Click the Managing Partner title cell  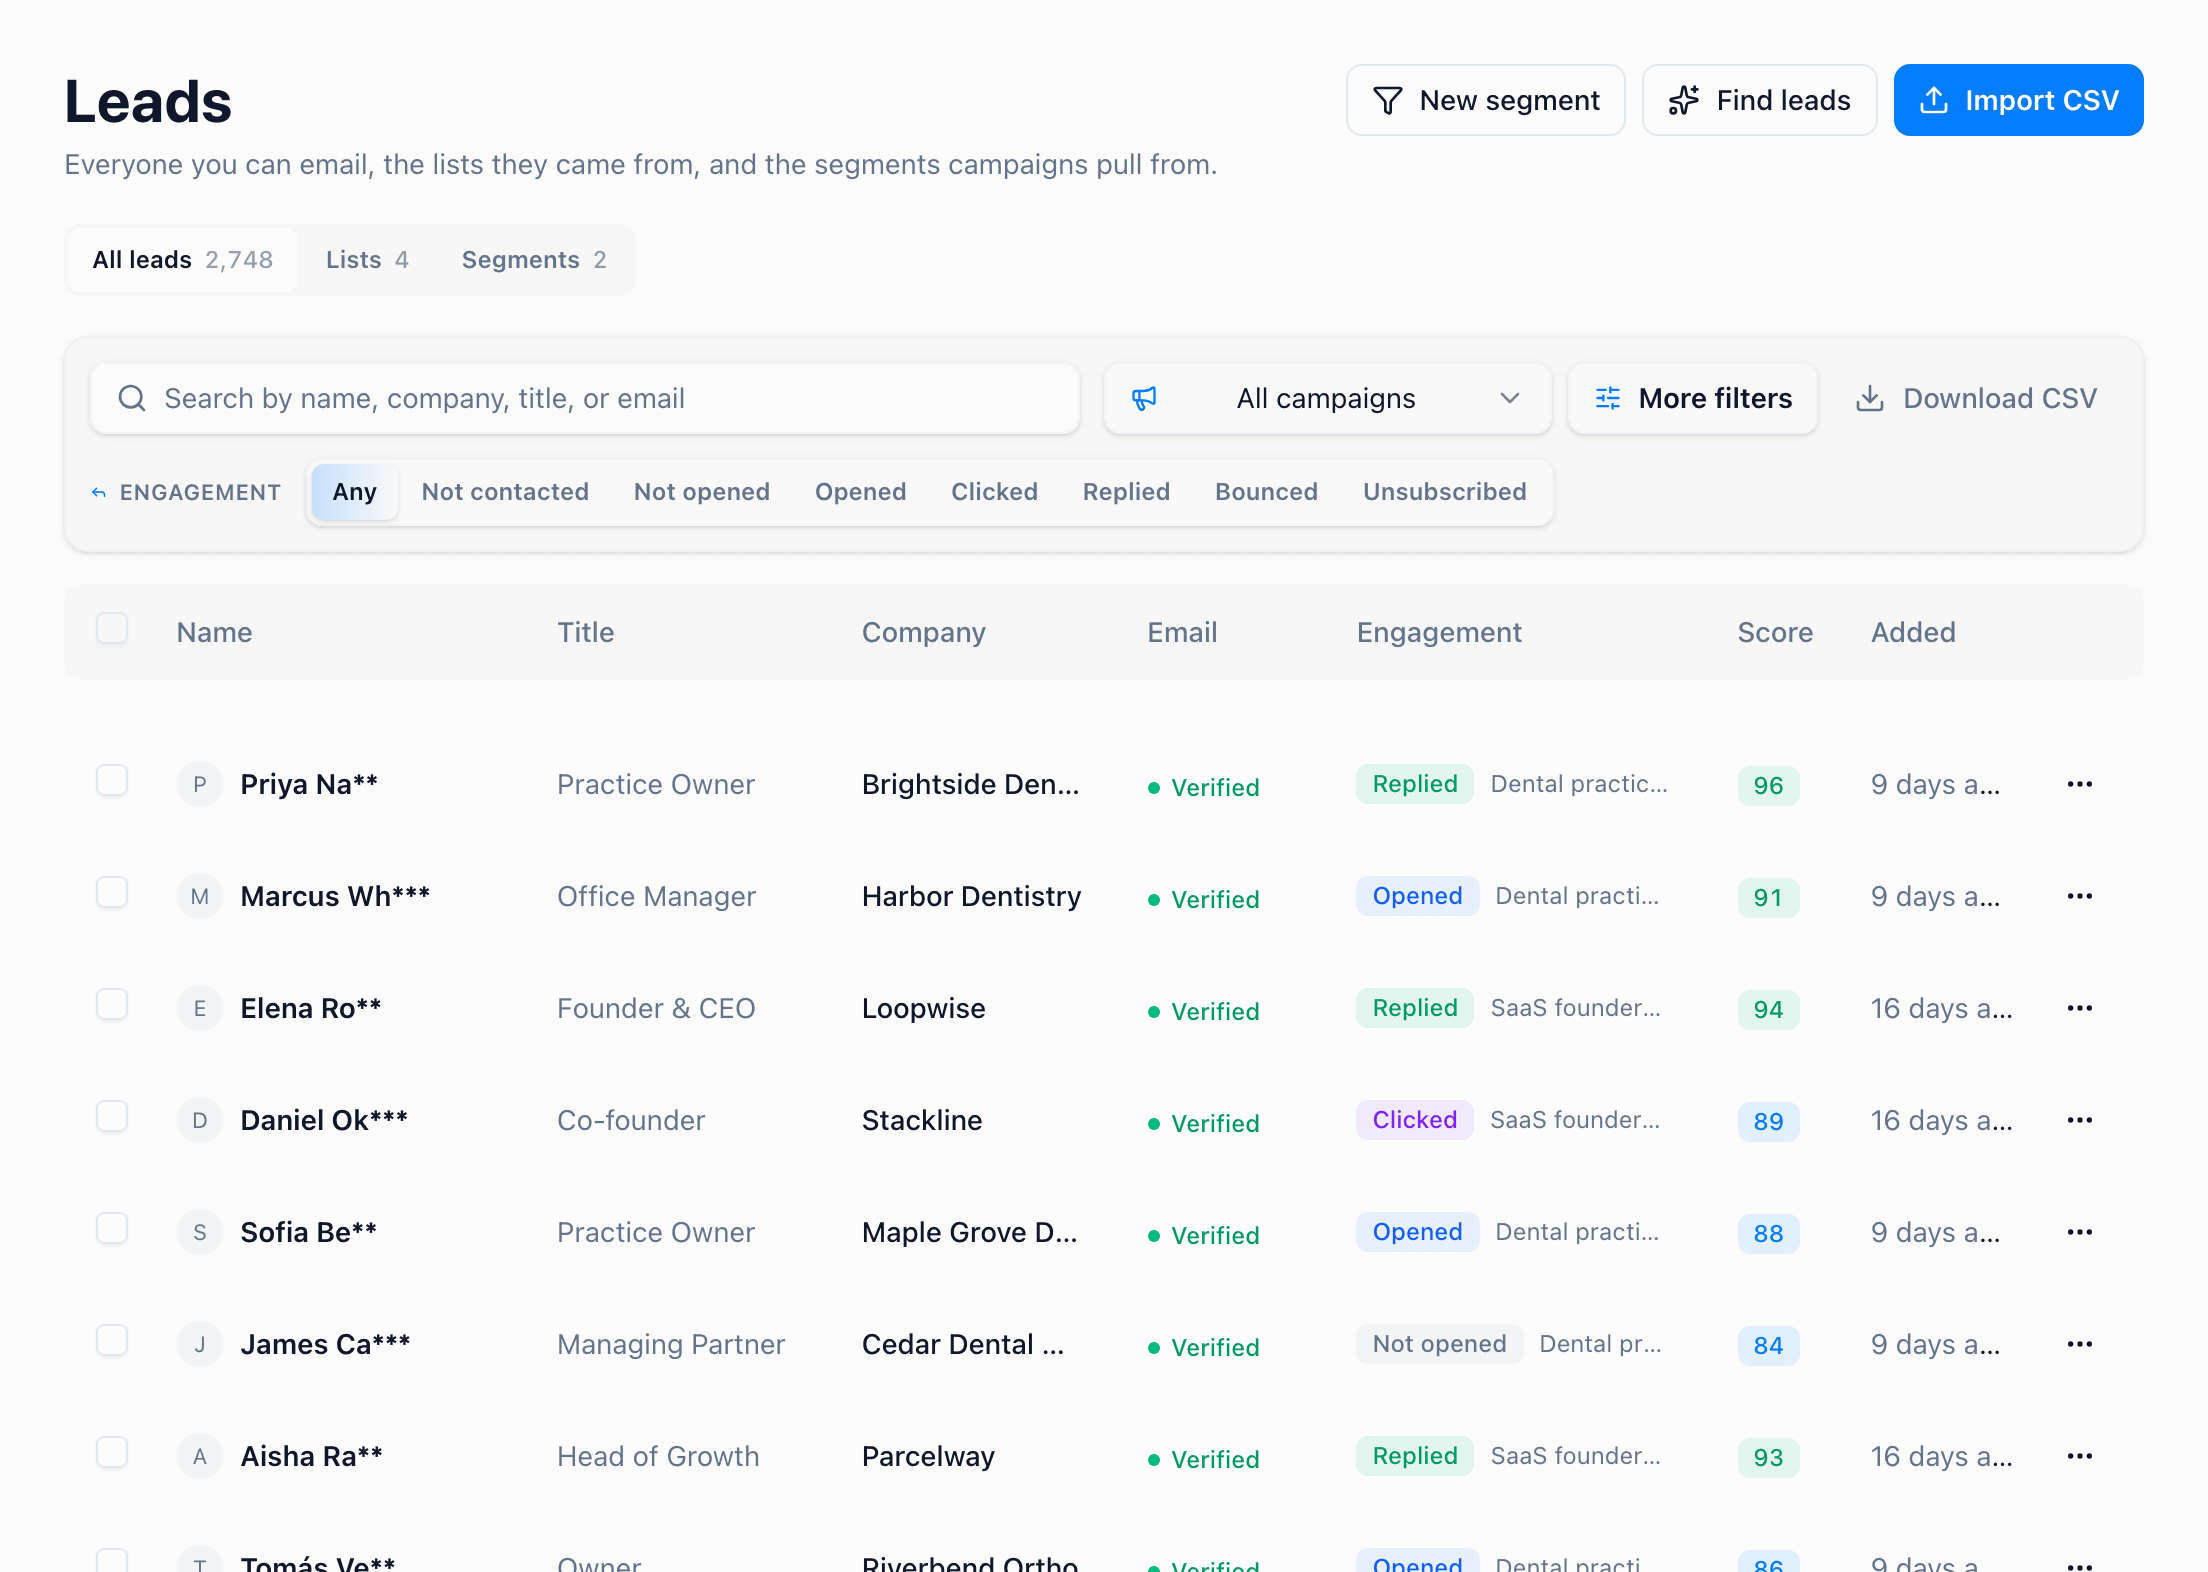tap(671, 1345)
